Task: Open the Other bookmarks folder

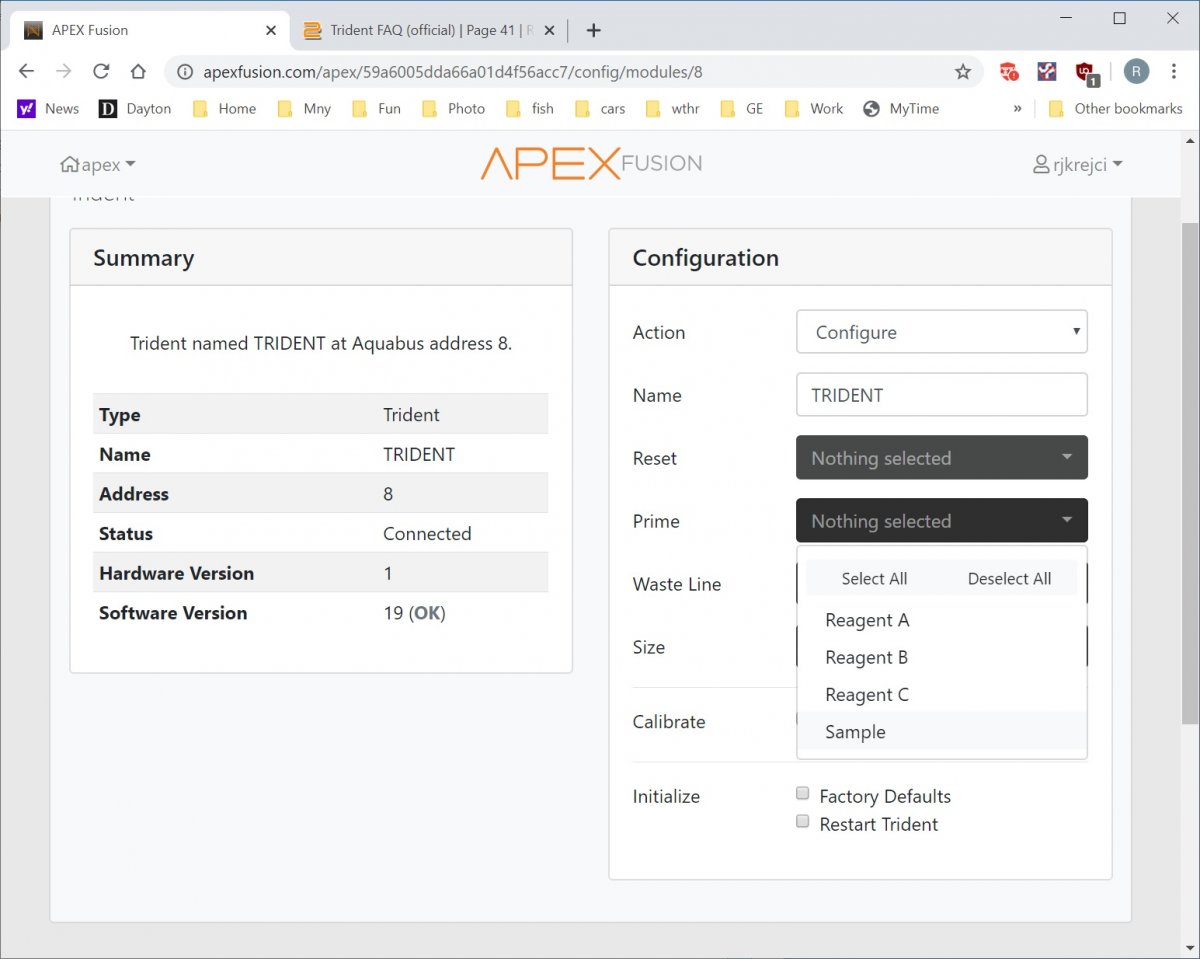Action: pyautogui.click(x=1115, y=108)
